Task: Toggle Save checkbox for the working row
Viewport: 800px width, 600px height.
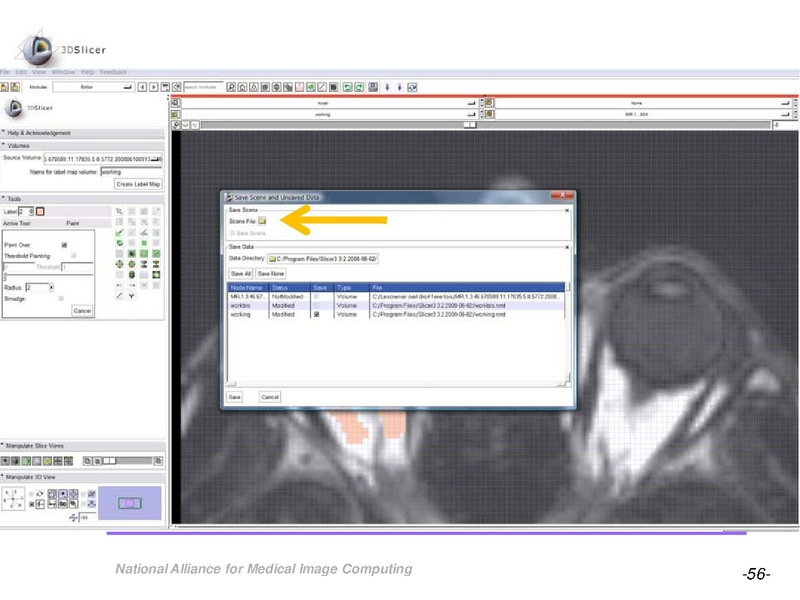Action: [316, 315]
